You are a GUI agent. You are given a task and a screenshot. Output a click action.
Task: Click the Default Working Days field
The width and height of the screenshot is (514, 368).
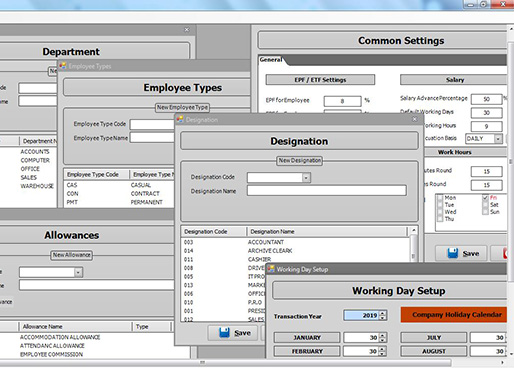point(486,113)
